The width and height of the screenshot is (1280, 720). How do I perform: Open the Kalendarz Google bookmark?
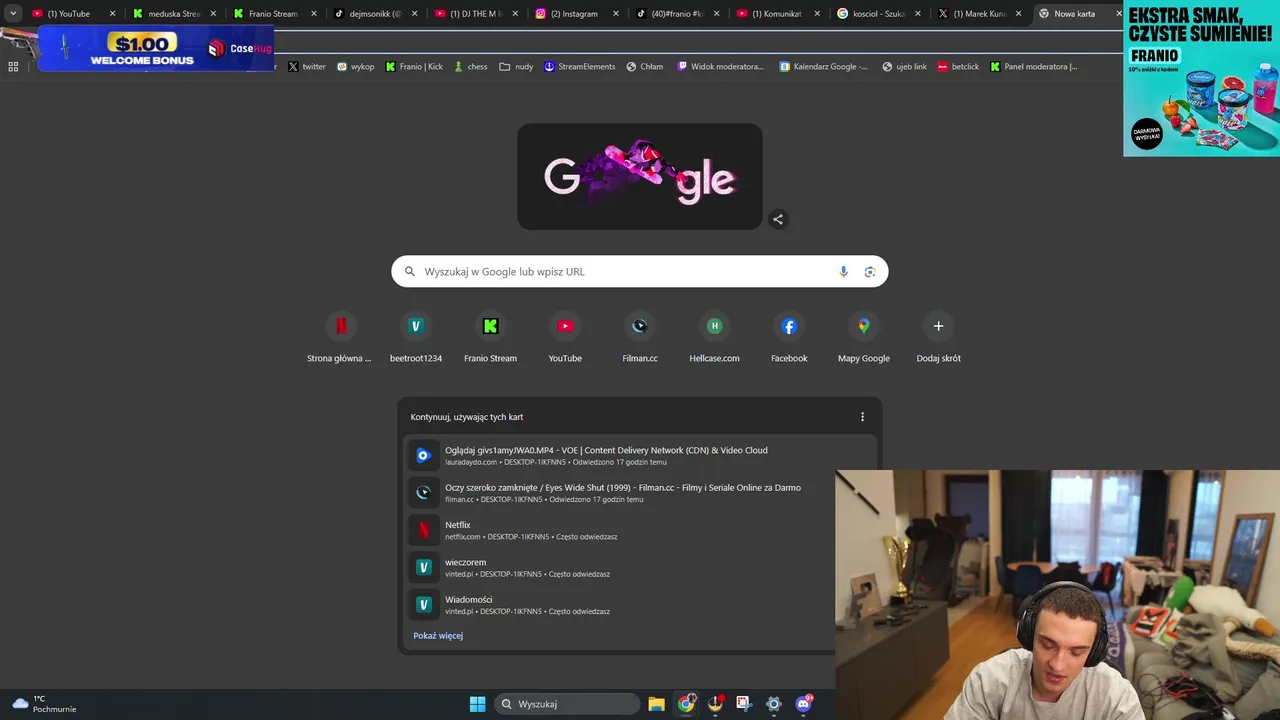click(824, 67)
